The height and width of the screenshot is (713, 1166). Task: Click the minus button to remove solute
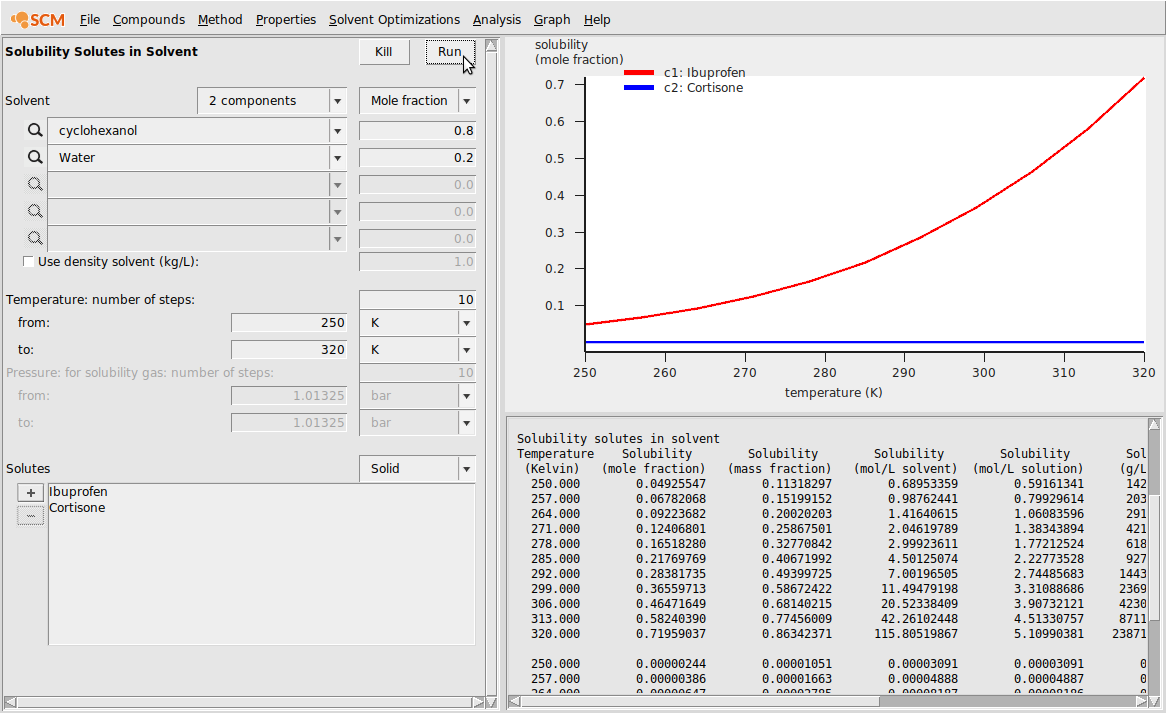[31, 515]
